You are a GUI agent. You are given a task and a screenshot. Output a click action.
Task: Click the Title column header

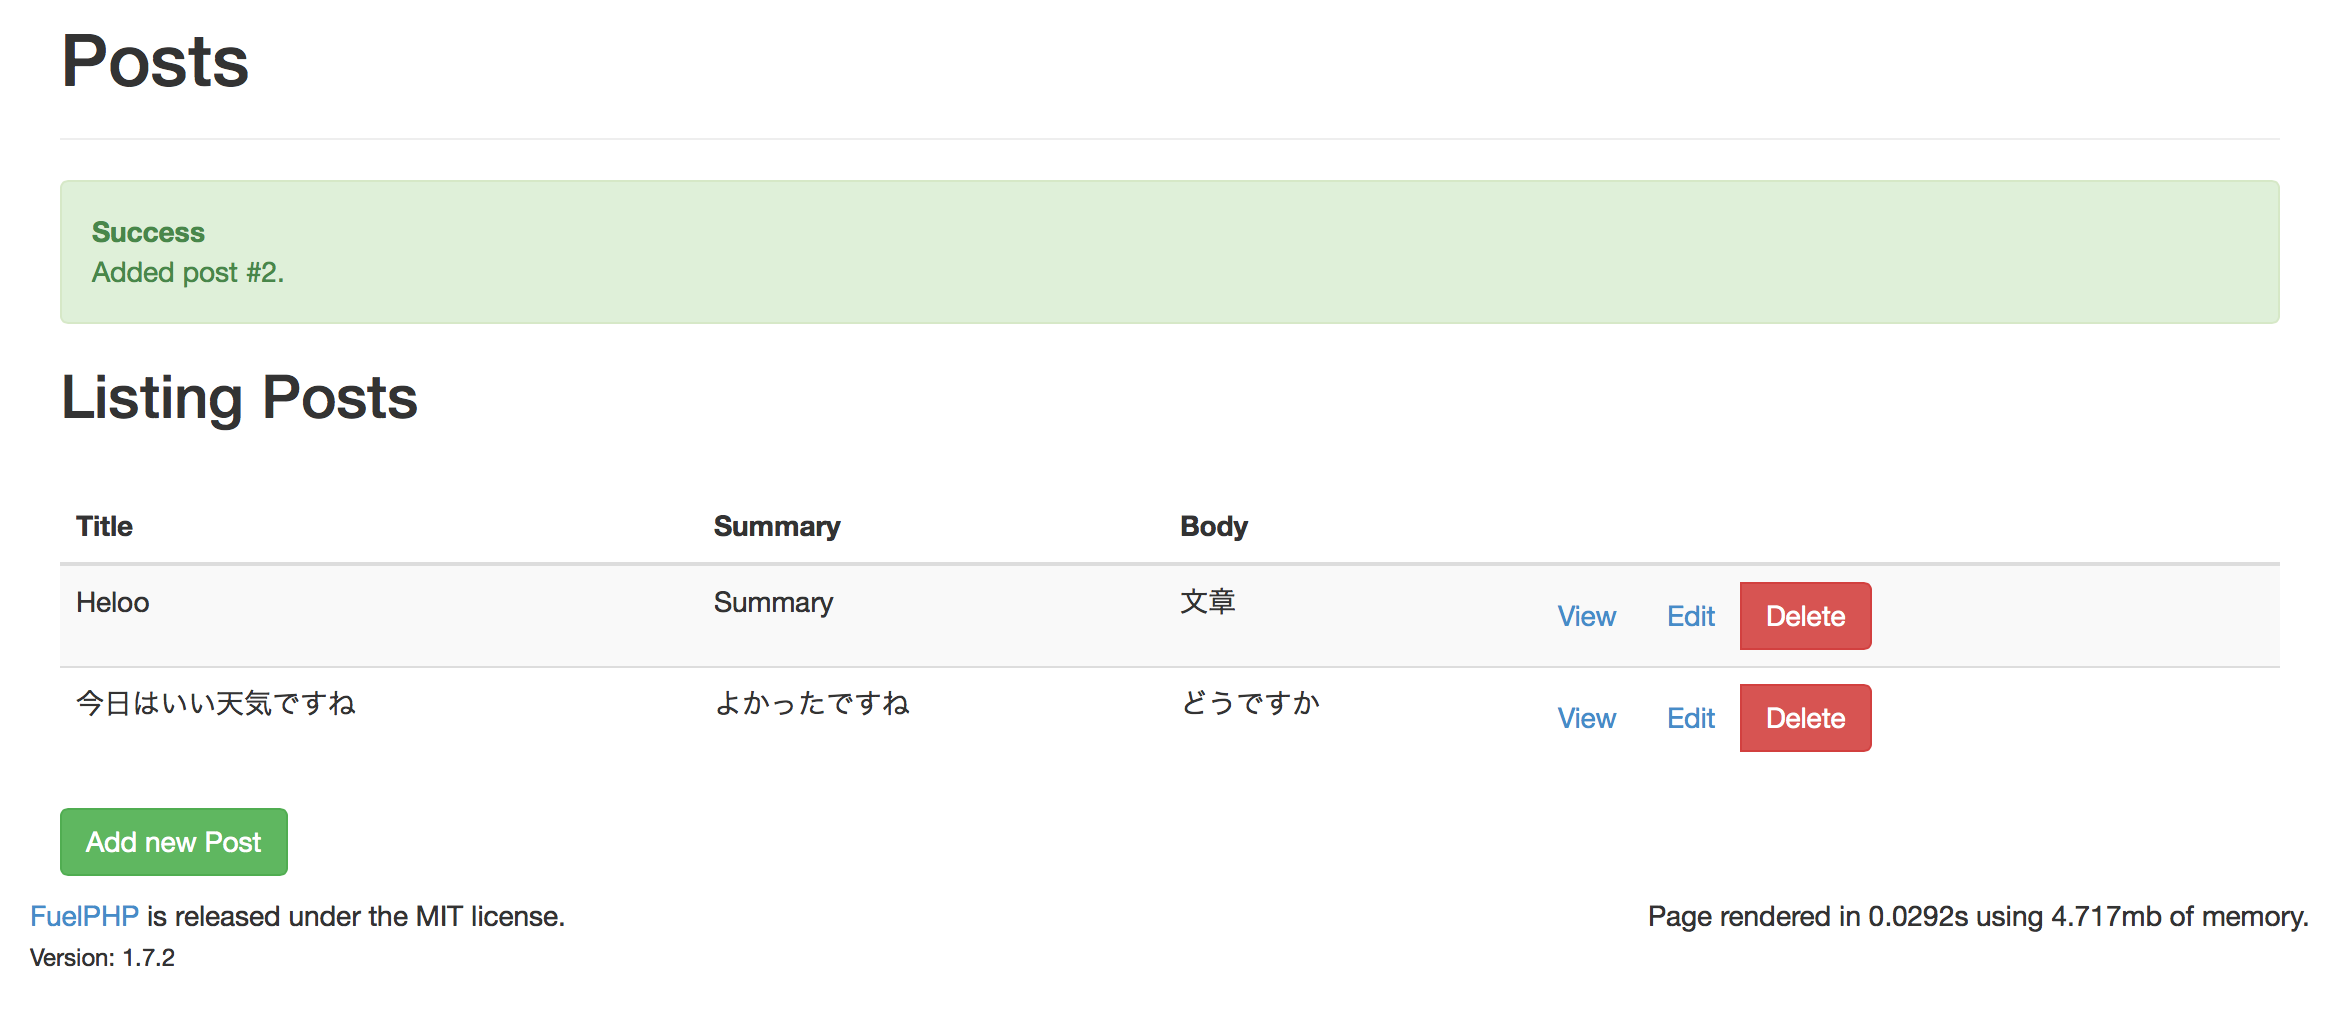[104, 525]
